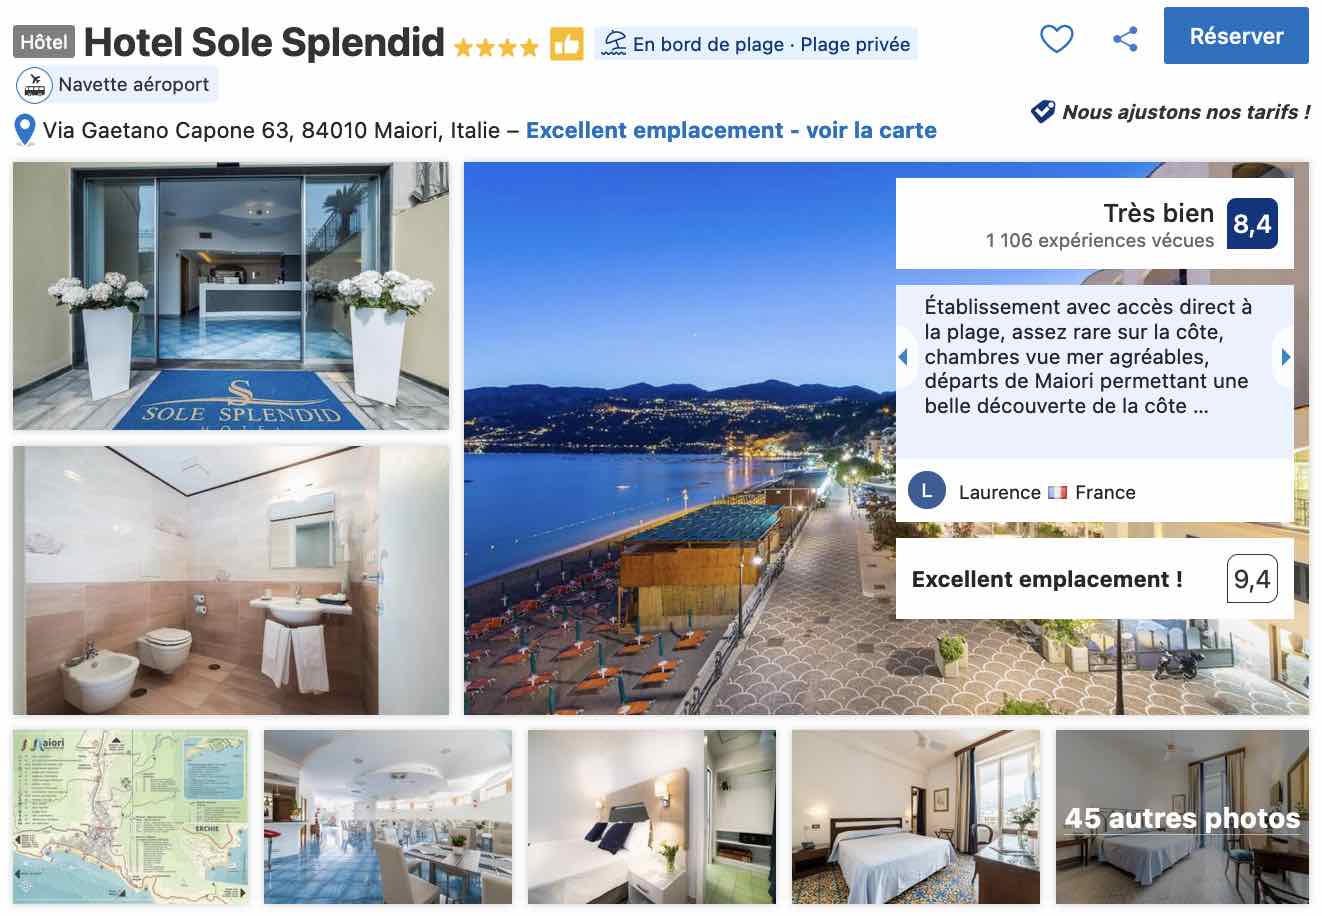Screen dimensions: 1322x916
Task: Click 'Nous ajustons nos tarifs' link
Action: (x=1185, y=112)
